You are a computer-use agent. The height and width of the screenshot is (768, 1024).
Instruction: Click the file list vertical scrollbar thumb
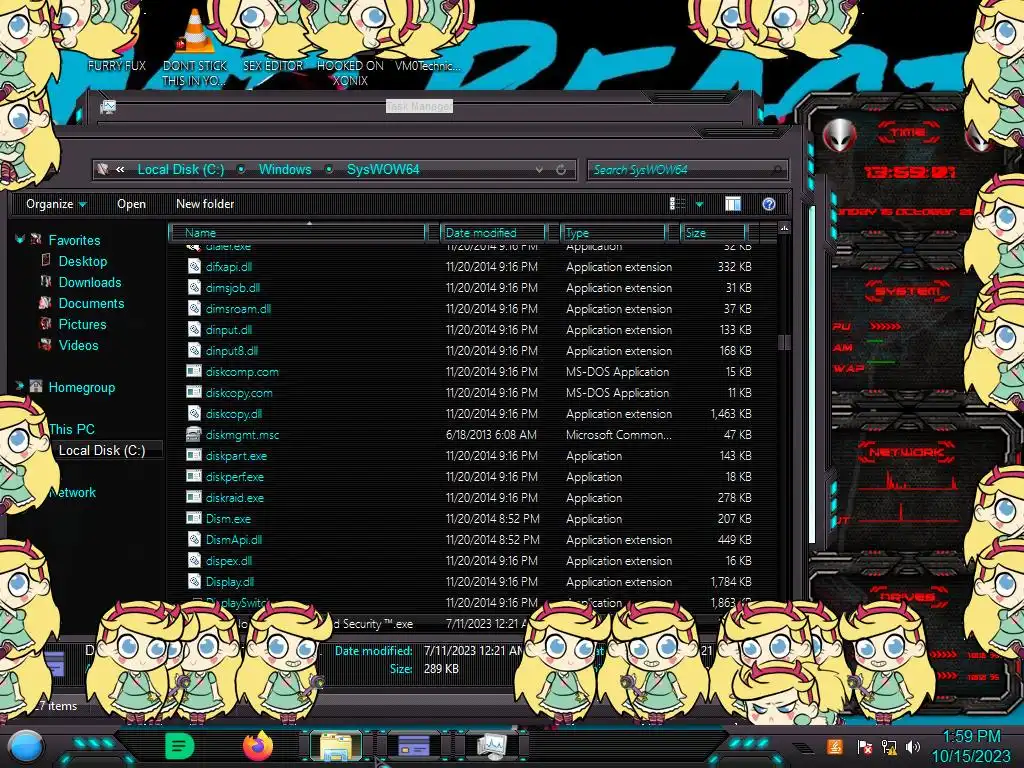(x=784, y=342)
